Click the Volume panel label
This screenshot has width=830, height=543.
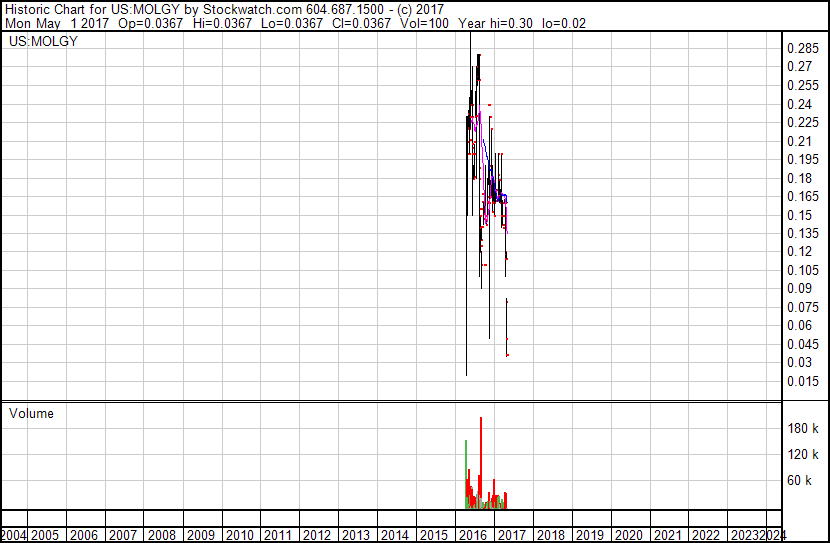[x=31, y=413]
